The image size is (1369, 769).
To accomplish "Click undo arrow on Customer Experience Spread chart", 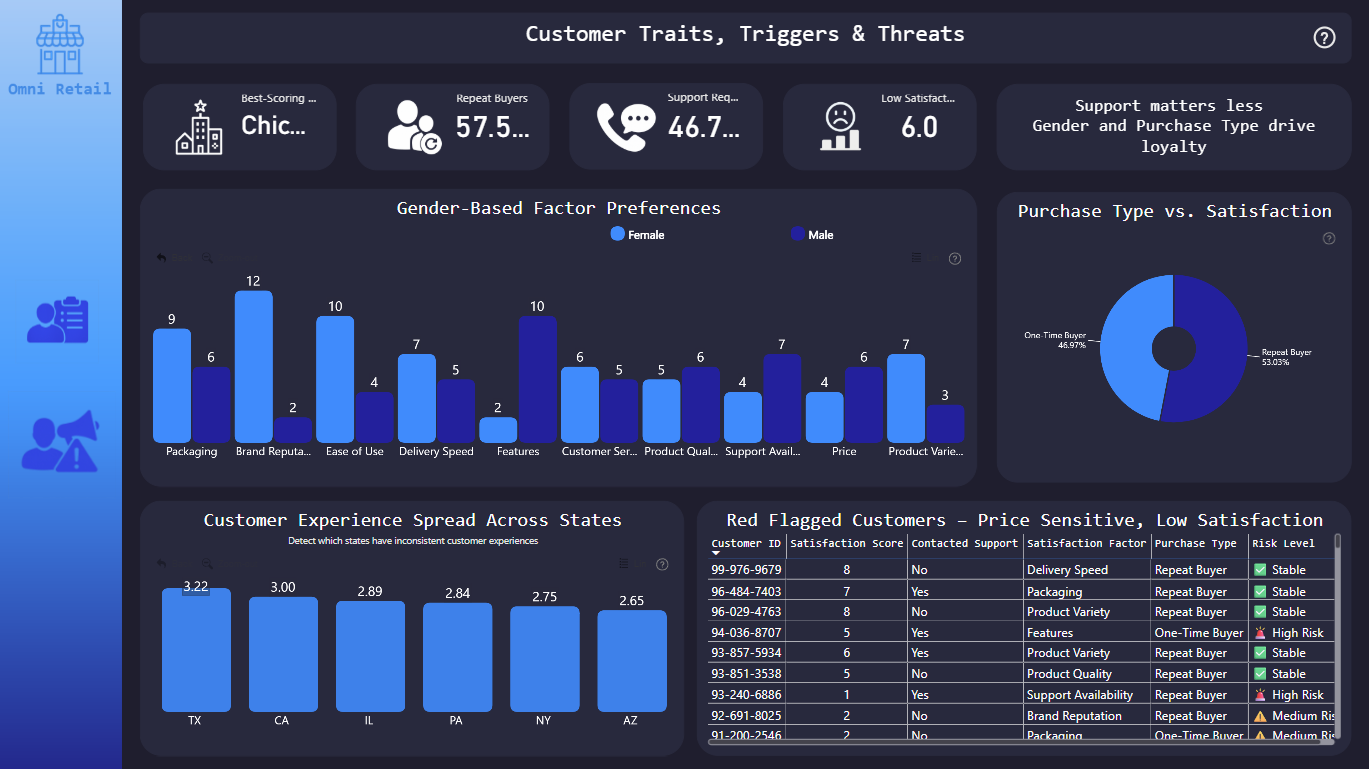I will (x=162, y=564).
